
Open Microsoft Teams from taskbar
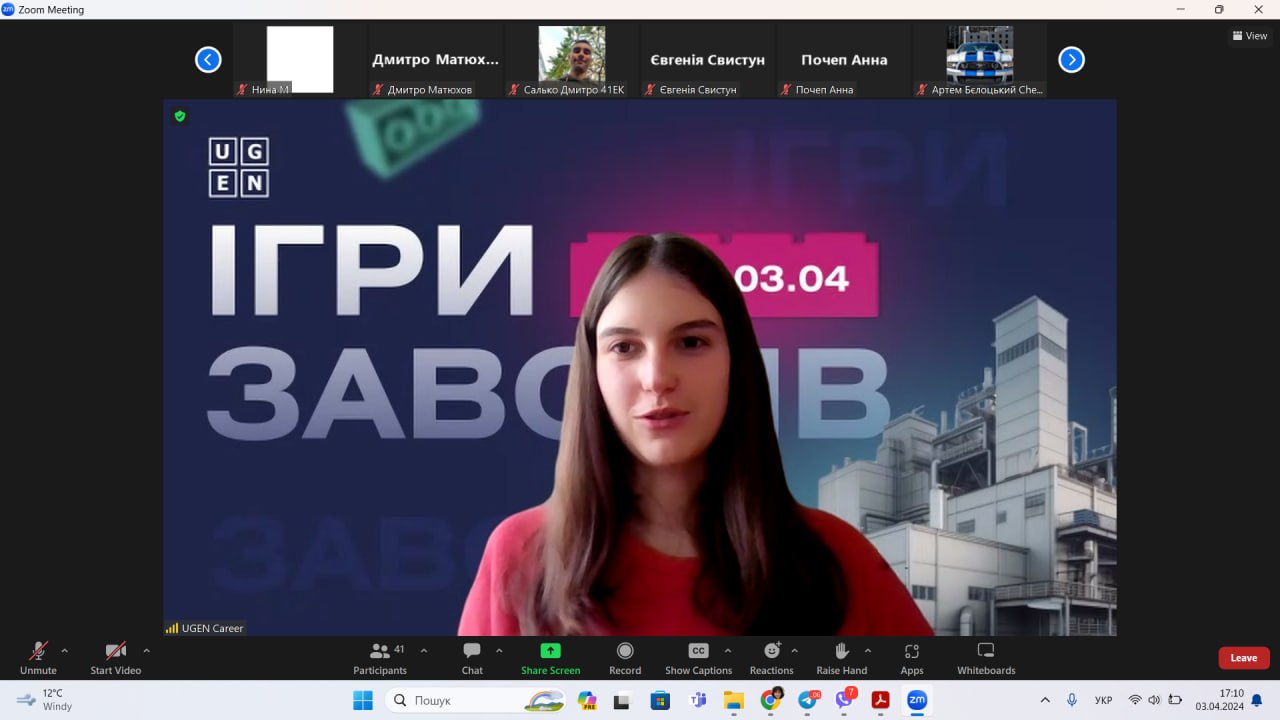pyautogui.click(x=697, y=700)
